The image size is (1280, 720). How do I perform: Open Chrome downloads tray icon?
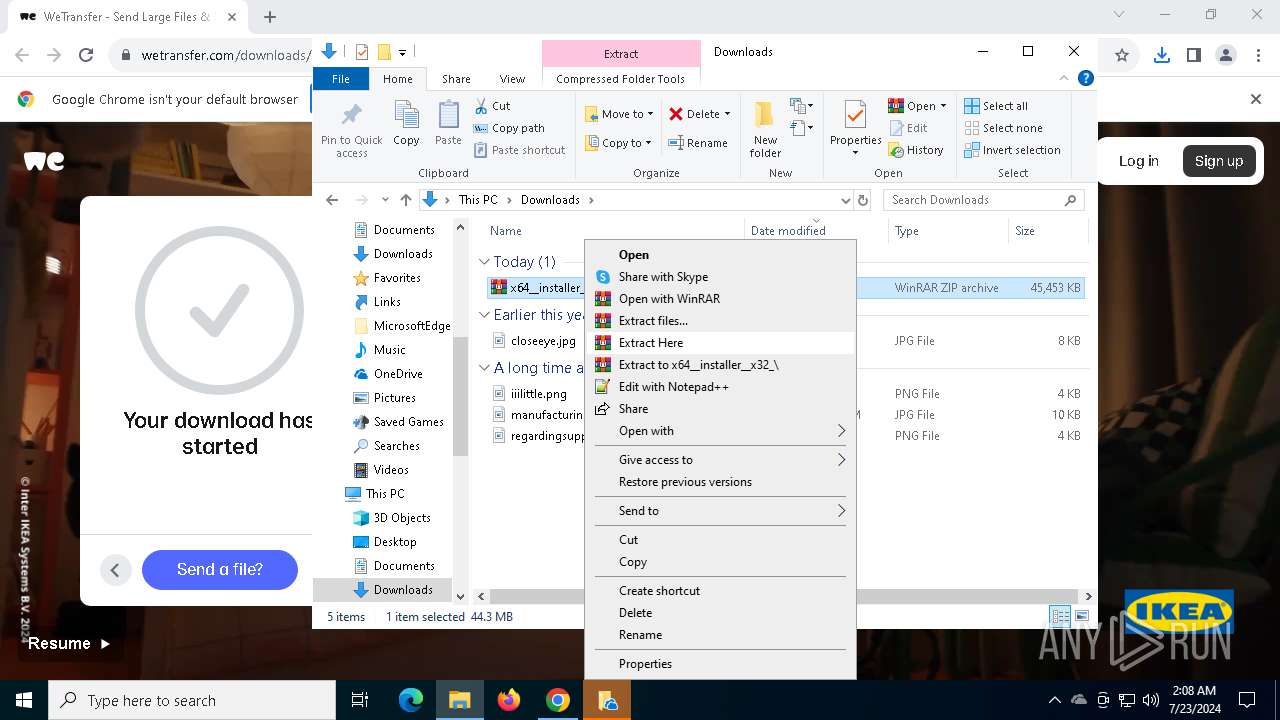(1161, 56)
